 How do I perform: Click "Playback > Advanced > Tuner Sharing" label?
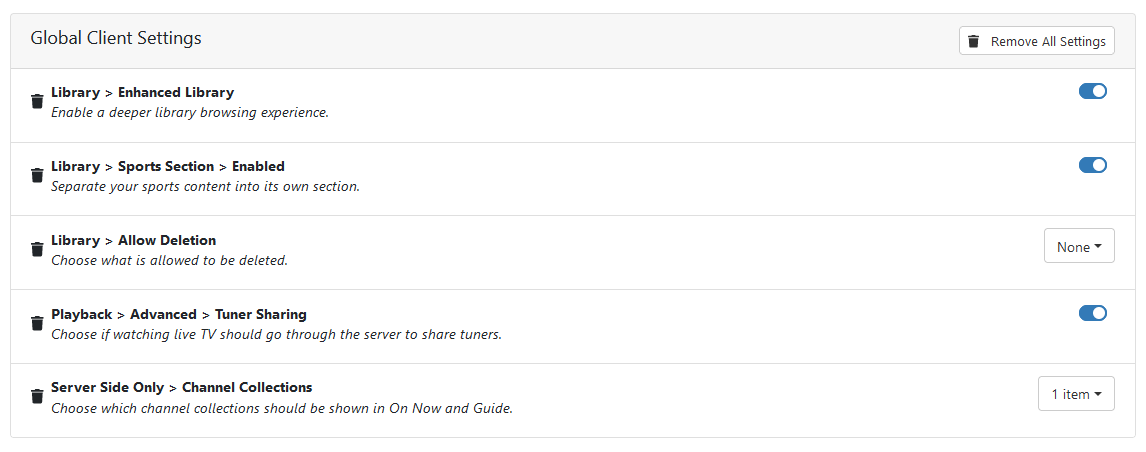tap(179, 314)
